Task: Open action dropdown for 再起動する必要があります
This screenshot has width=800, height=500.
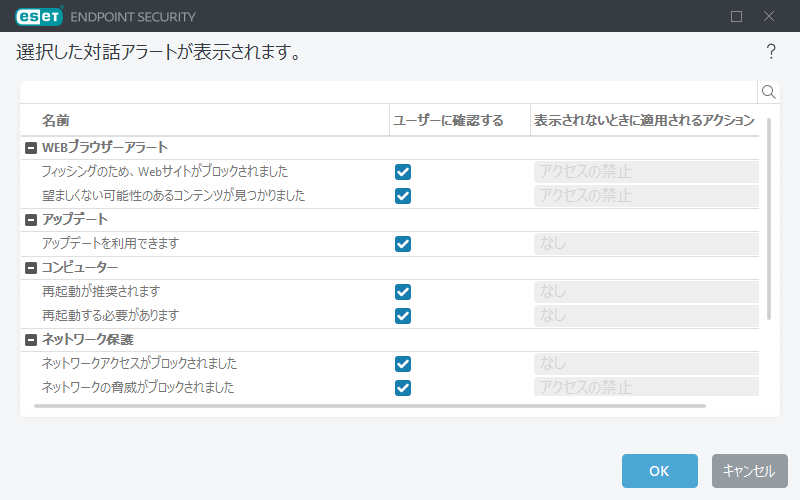Action: pyautogui.click(x=646, y=316)
